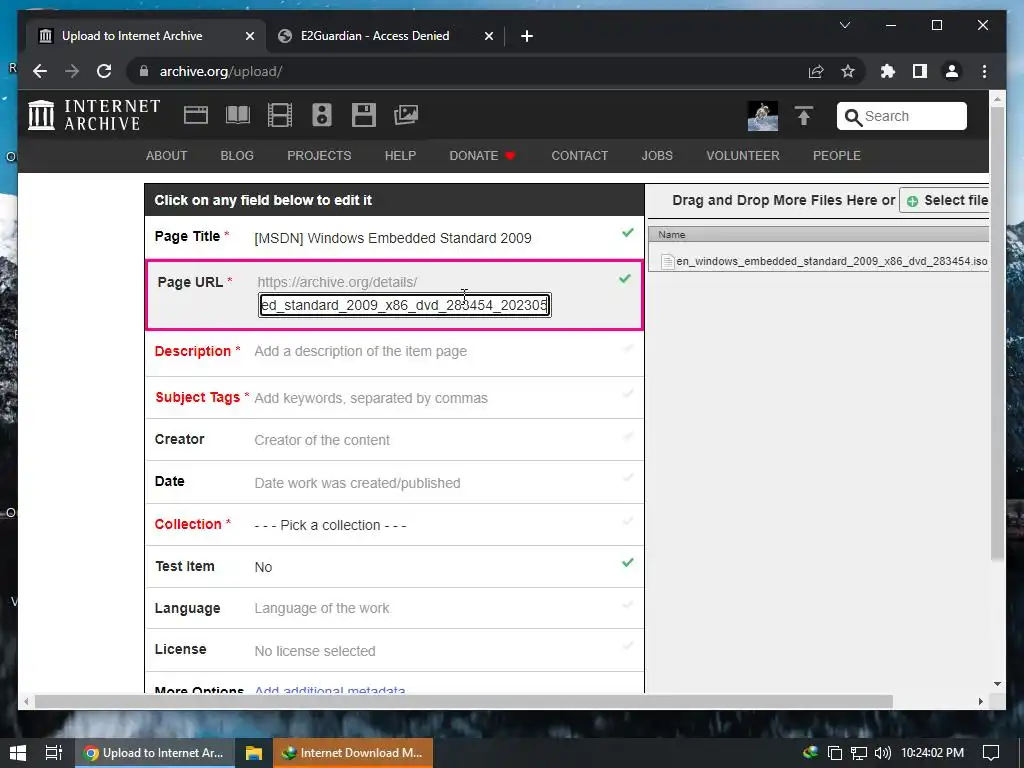Reload the archive.org page

(x=104, y=71)
